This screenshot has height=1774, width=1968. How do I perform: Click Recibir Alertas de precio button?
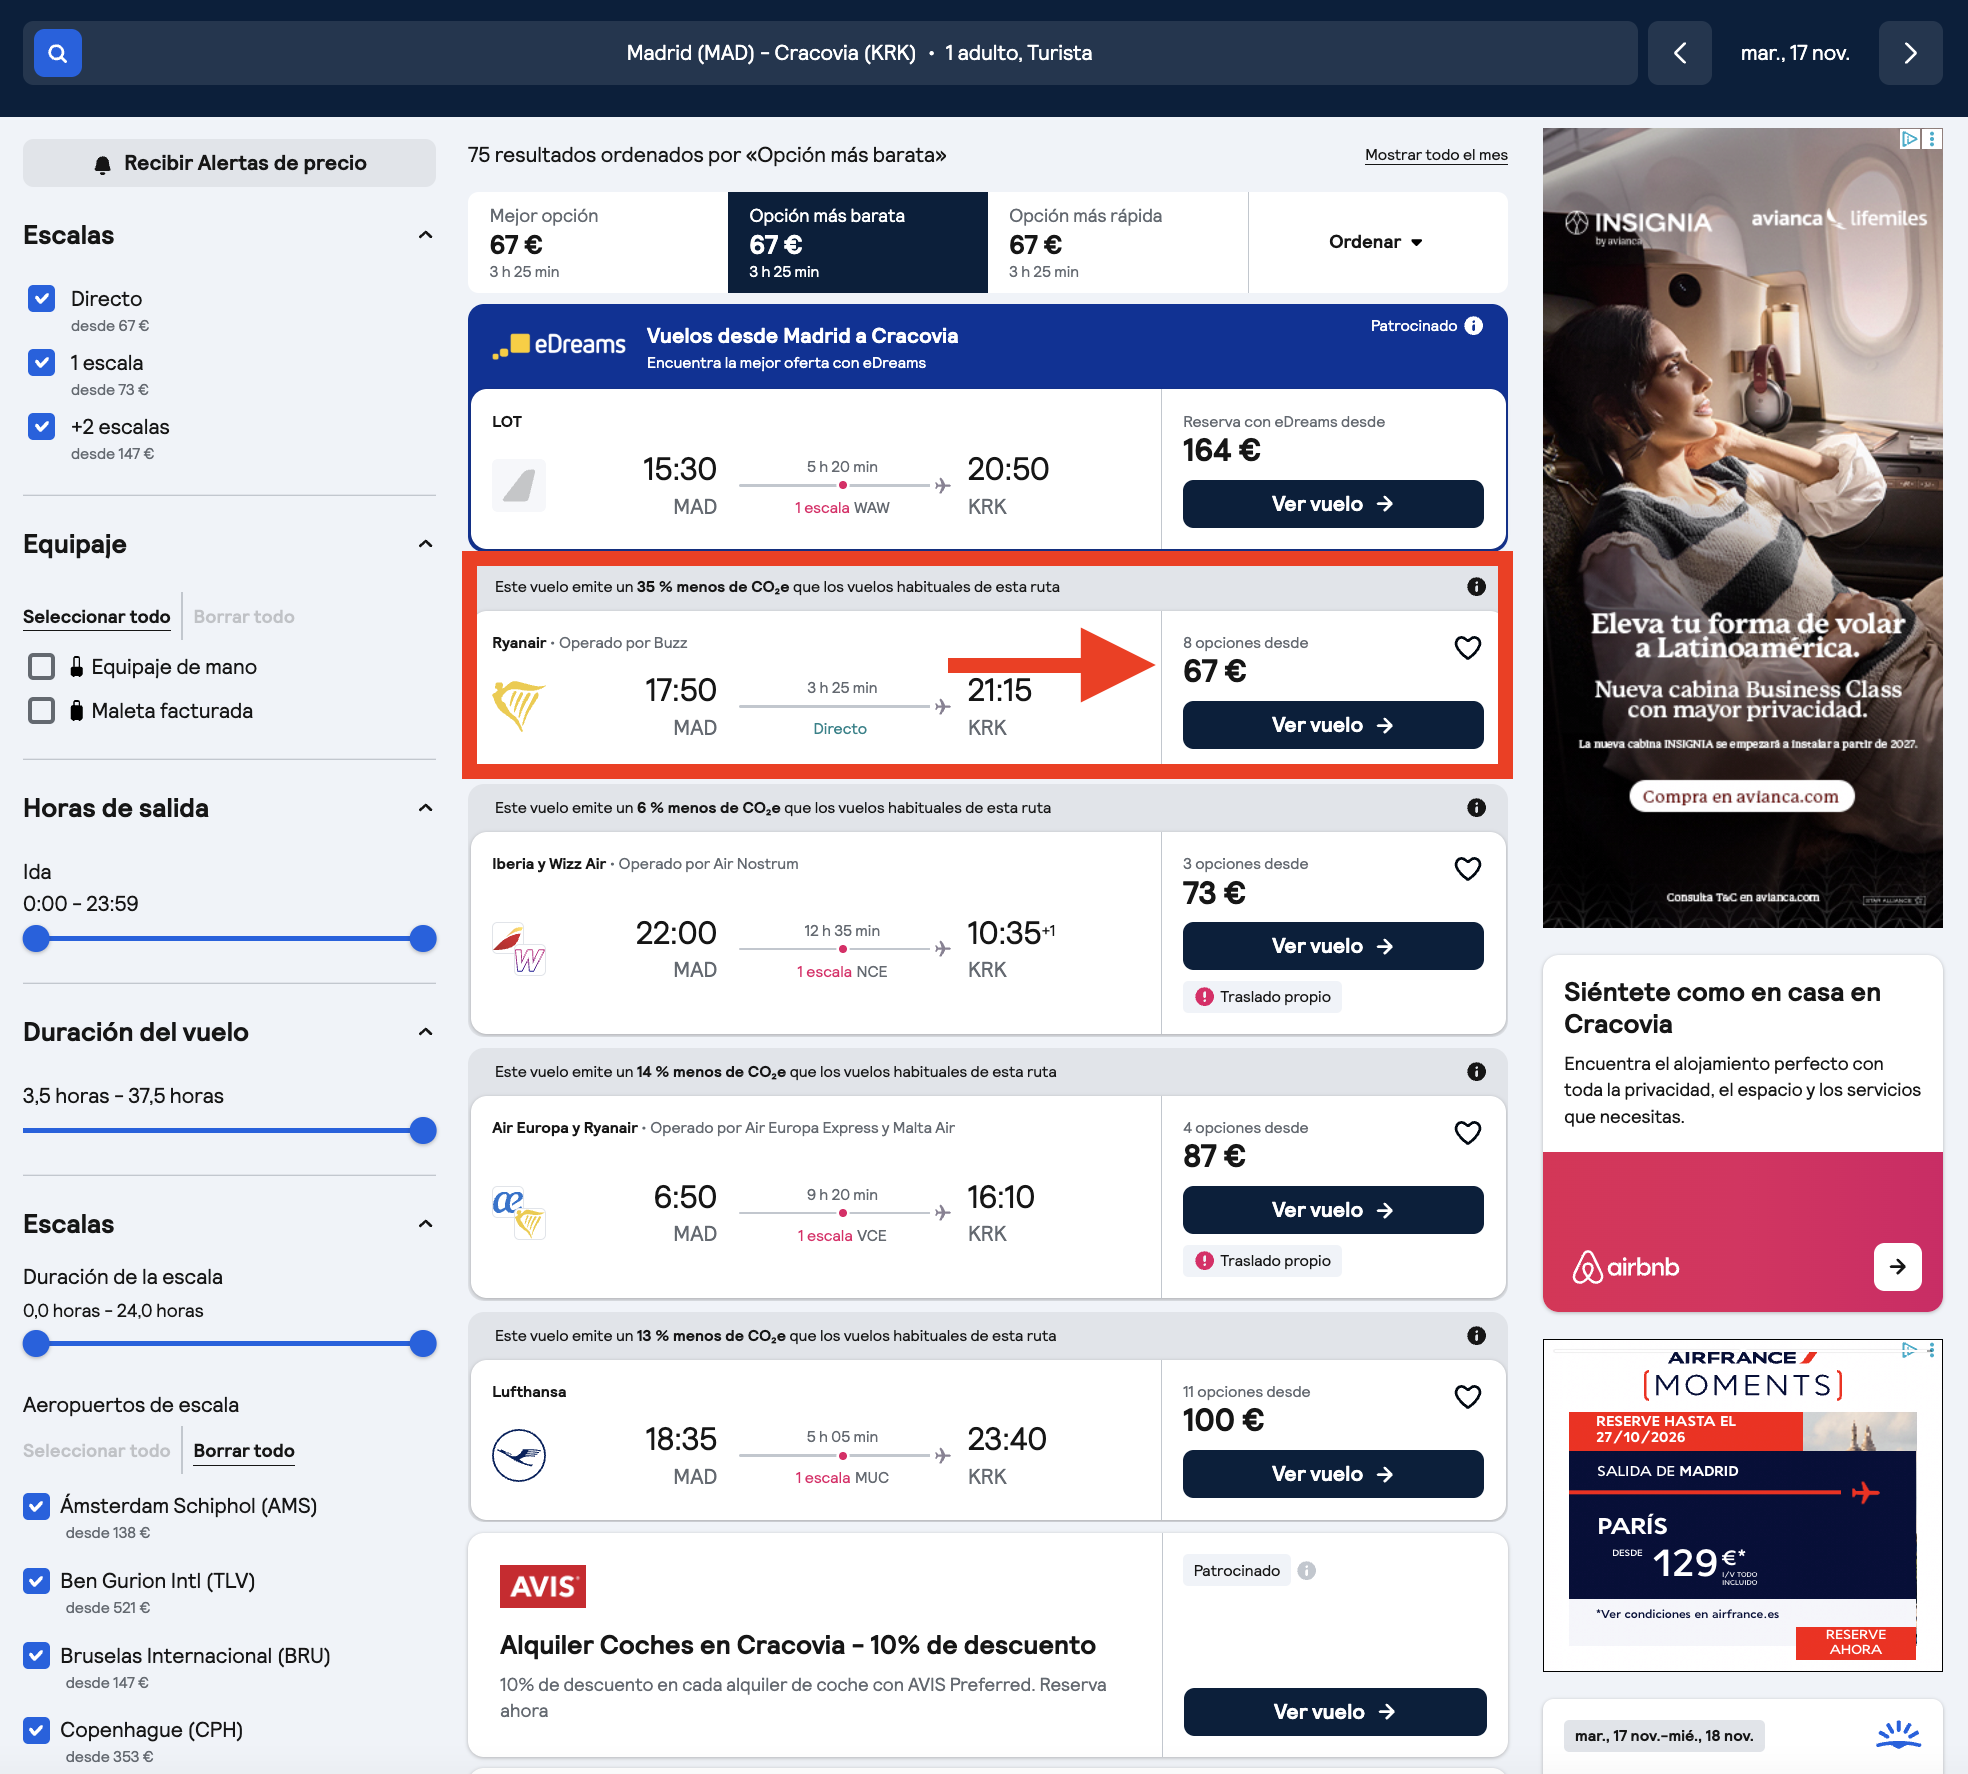point(229,163)
